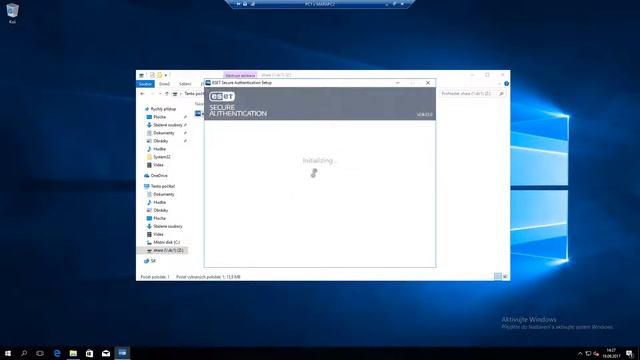
Task: Show hidden system tray icons
Action: [x=580, y=353]
